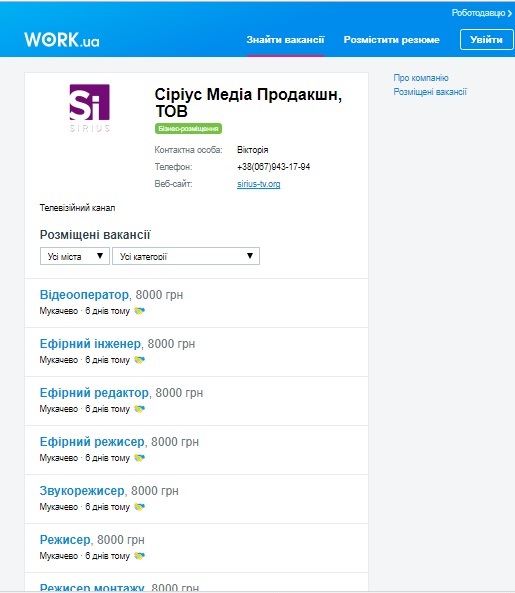515x593 pixels.
Task: Open Розмістити резюме menu item
Action: pos(392,40)
